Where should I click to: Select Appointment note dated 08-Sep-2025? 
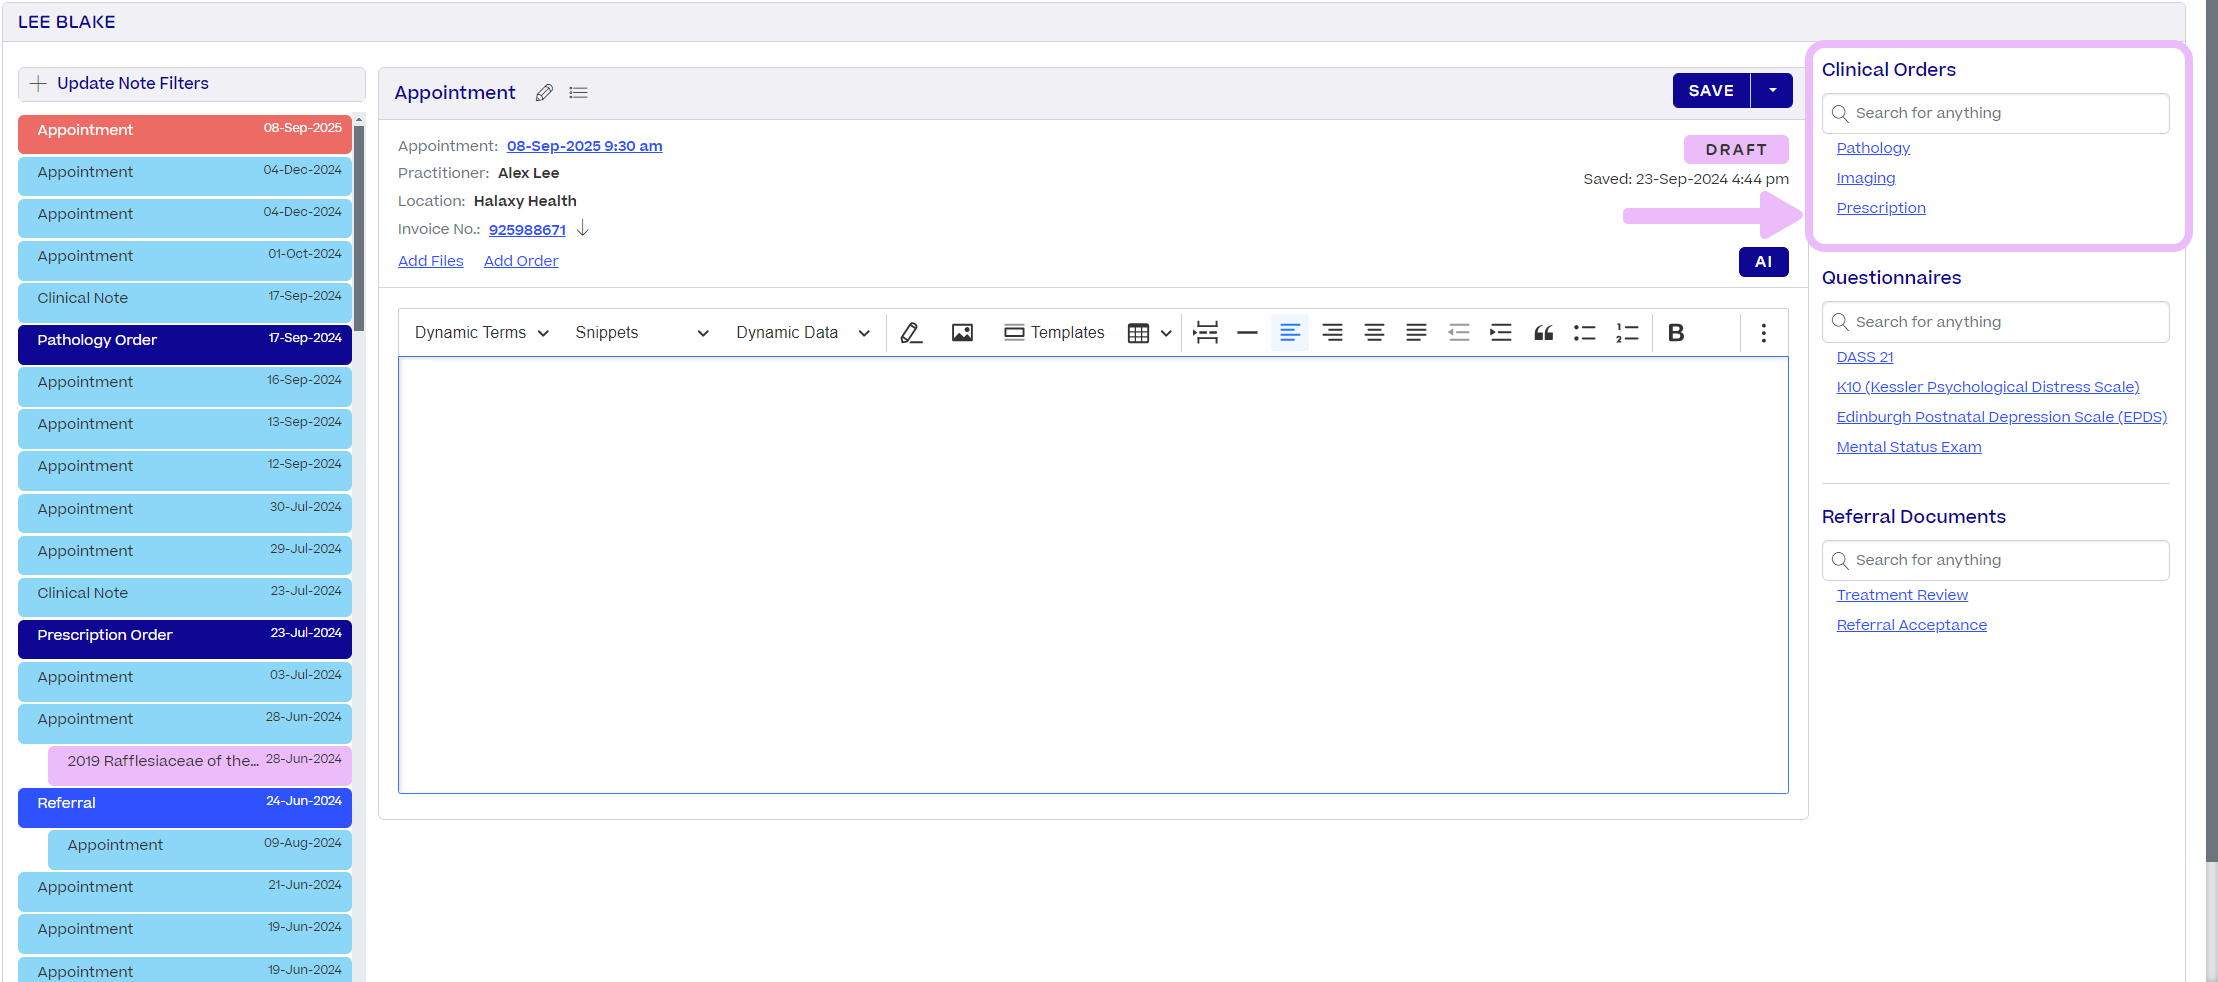click(185, 133)
